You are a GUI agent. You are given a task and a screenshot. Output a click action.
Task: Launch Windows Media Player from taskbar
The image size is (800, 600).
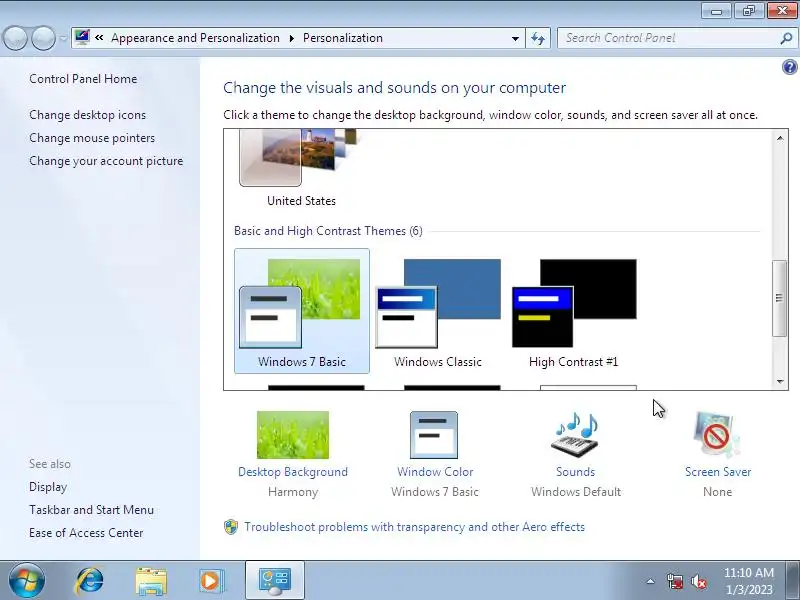(210, 581)
